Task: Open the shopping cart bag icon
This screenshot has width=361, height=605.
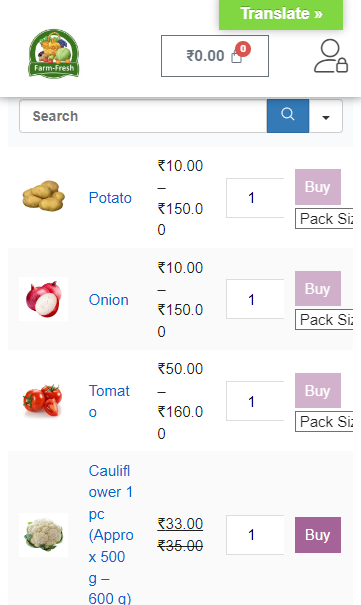Action: click(x=236, y=57)
